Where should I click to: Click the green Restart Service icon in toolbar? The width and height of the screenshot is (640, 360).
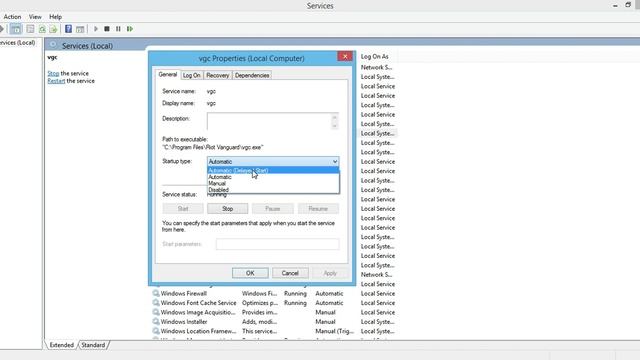[130, 29]
